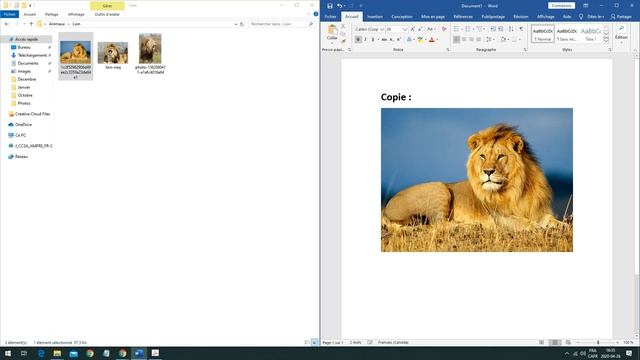Viewport: 640px width, 360px height.
Task: Click the decrease indent icon
Action: (x=493, y=29)
